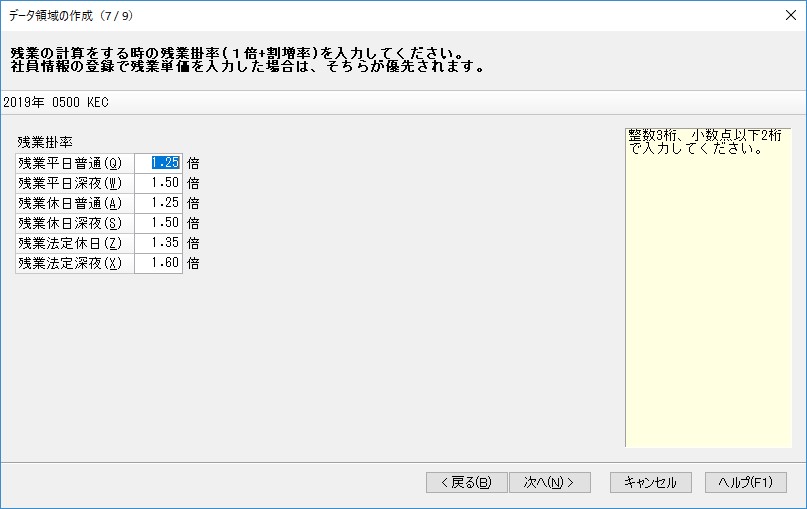Close the データ領域の作成 dialog
The width and height of the screenshot is (807, 509).
pyautogui.click(x=791, y=15)
